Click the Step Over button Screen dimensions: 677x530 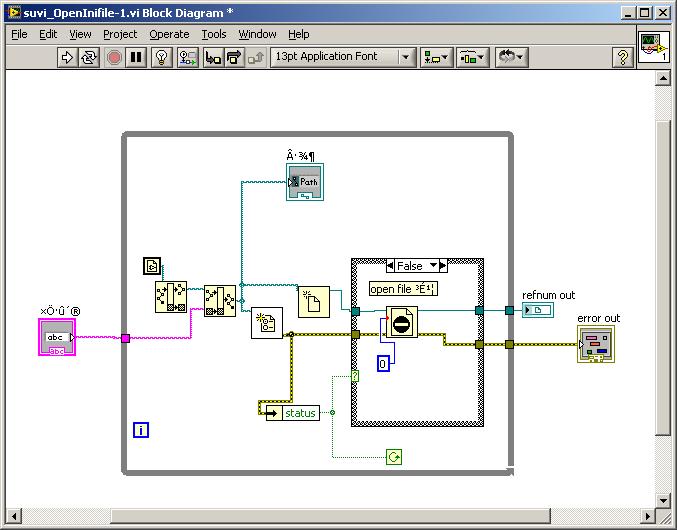pos(234,57)
